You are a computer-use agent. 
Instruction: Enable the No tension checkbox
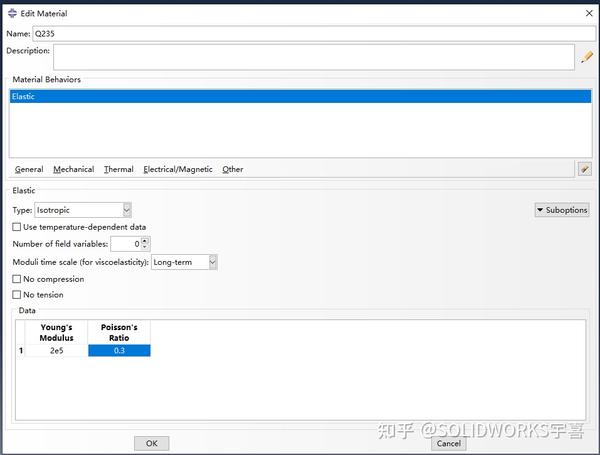[x=16, y=295]
